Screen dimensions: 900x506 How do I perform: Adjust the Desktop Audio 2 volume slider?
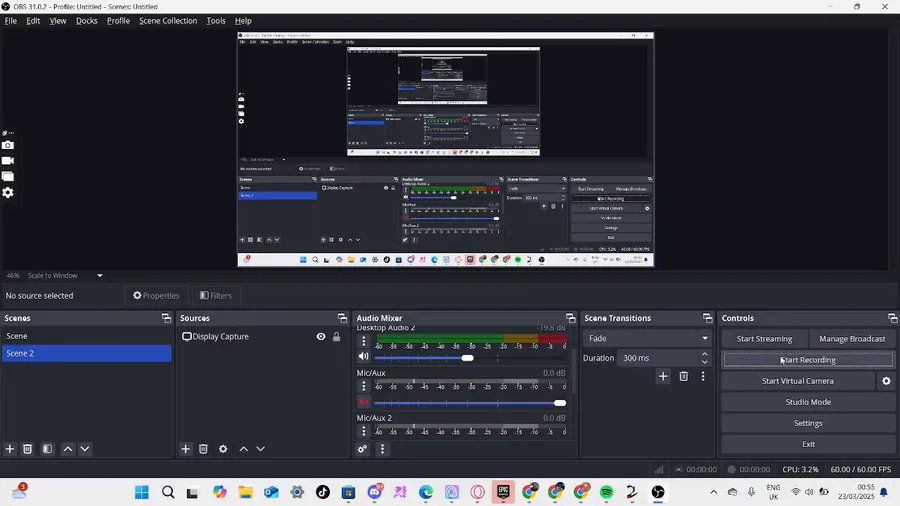[x=470, y=357]
